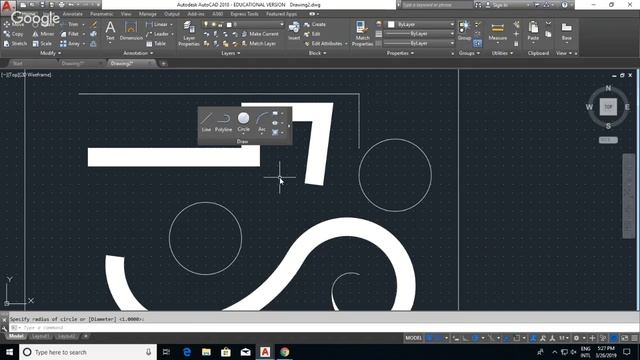Viewport: 640px width, 360px height.
Task: Open File Explorer from the taskbar
Action: pos(206,352)
